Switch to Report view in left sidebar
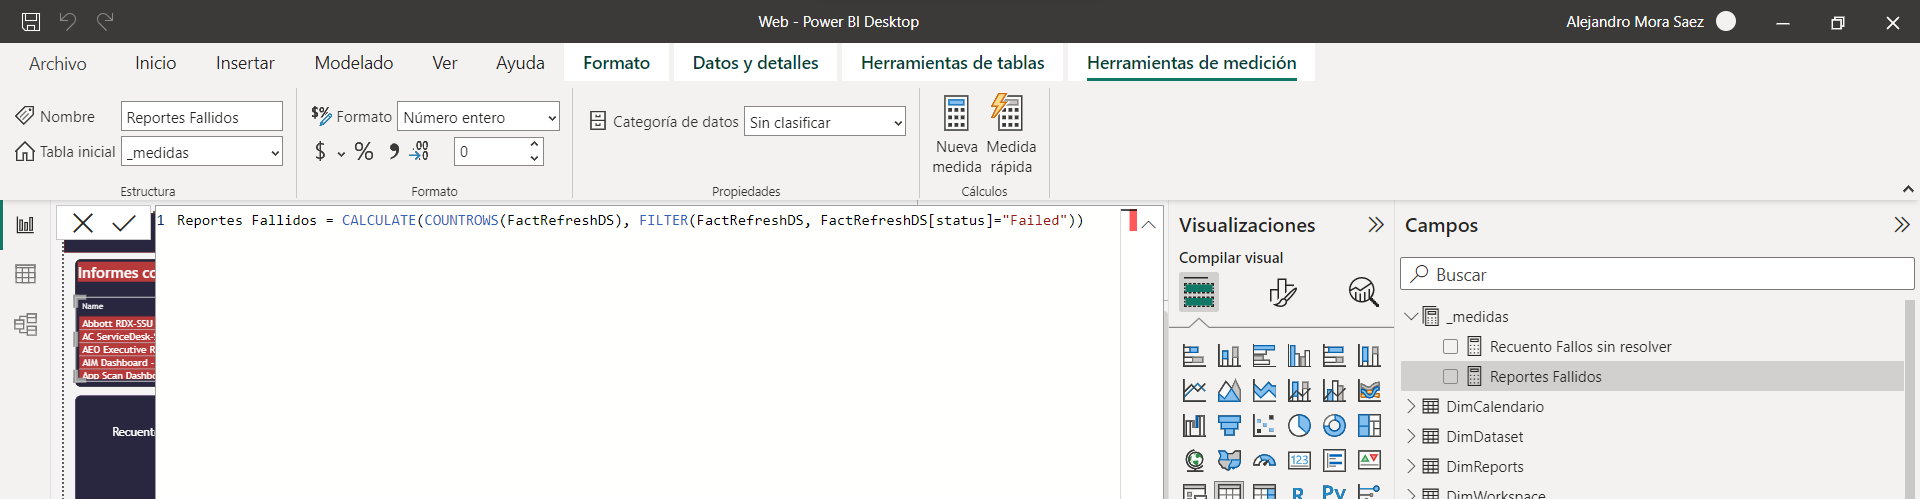Screen dimensions: 1920x499 pyautogui.click(x=25, y=225)
